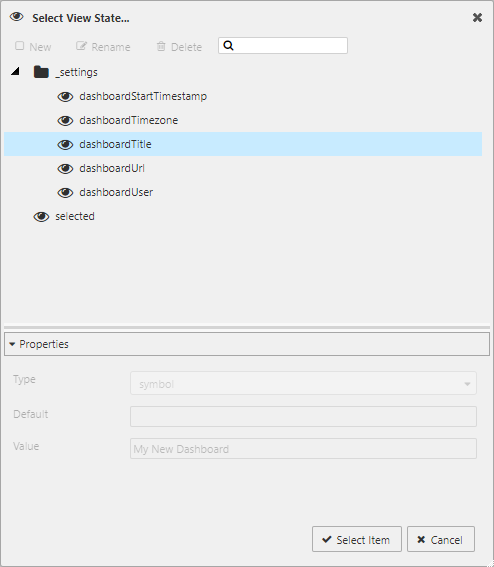Screen dimensions: 494x567
Task: Click the eye icon beside dashboardUser
Action: (x=65, y=192)
